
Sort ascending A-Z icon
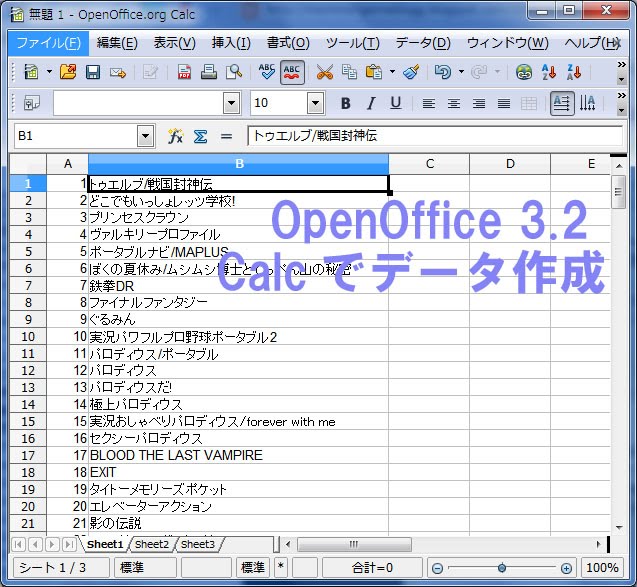coord(549,72)
